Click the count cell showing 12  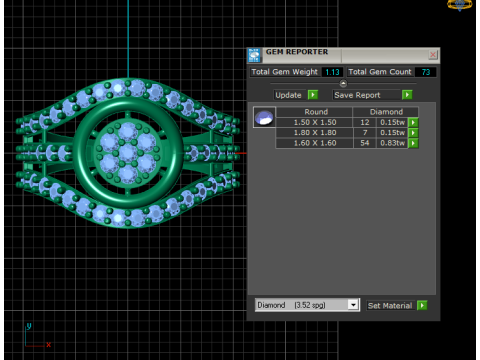coord(364,122)
